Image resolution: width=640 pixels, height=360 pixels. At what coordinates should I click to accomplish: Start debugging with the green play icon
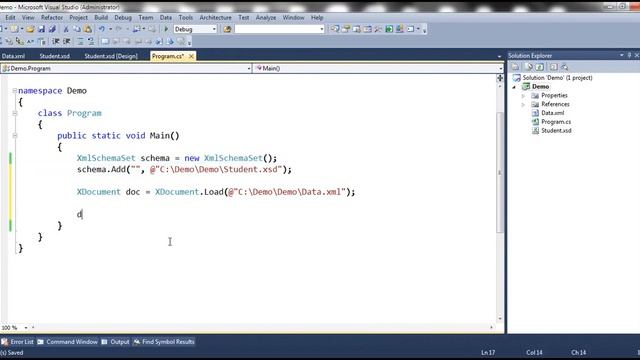(166, 29)
